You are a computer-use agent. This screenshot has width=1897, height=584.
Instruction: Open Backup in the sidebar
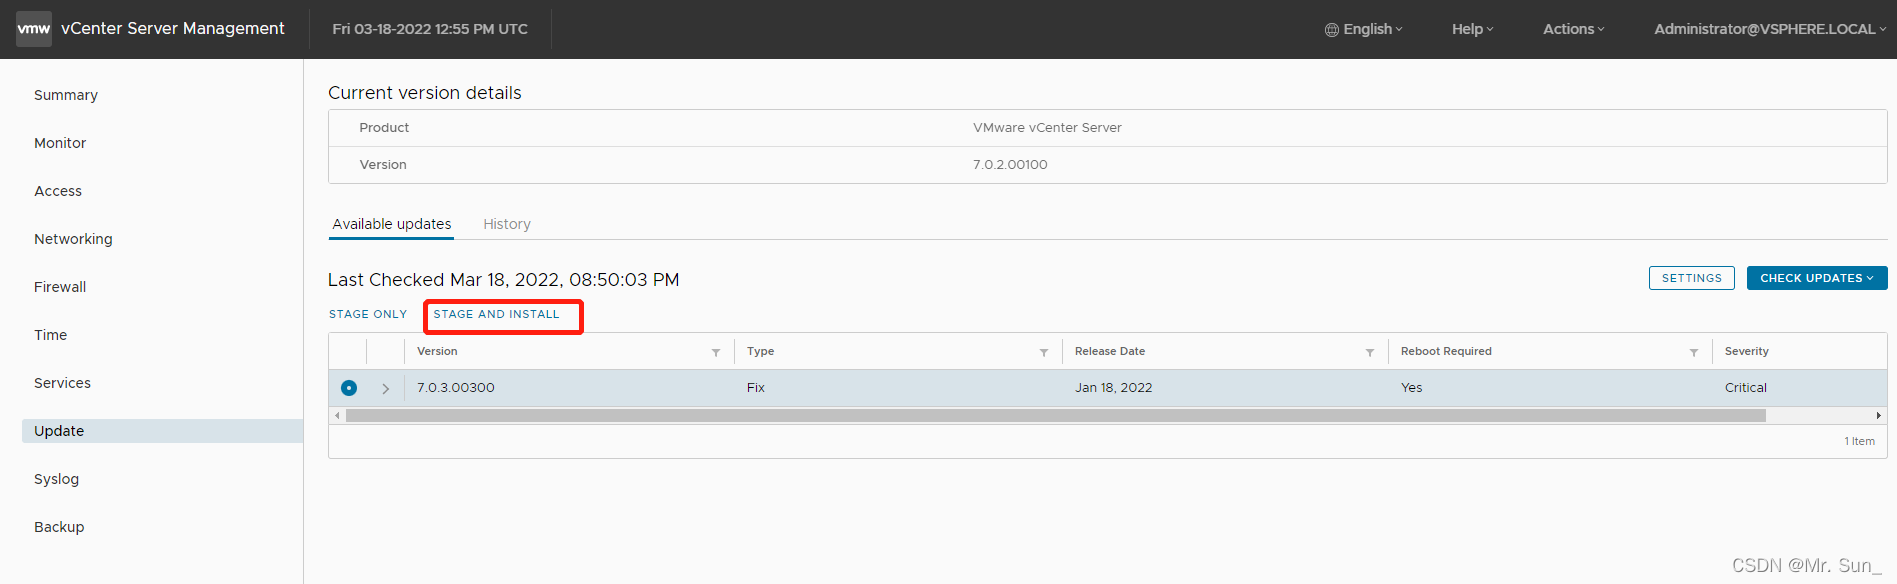click(x=59, y=527)
